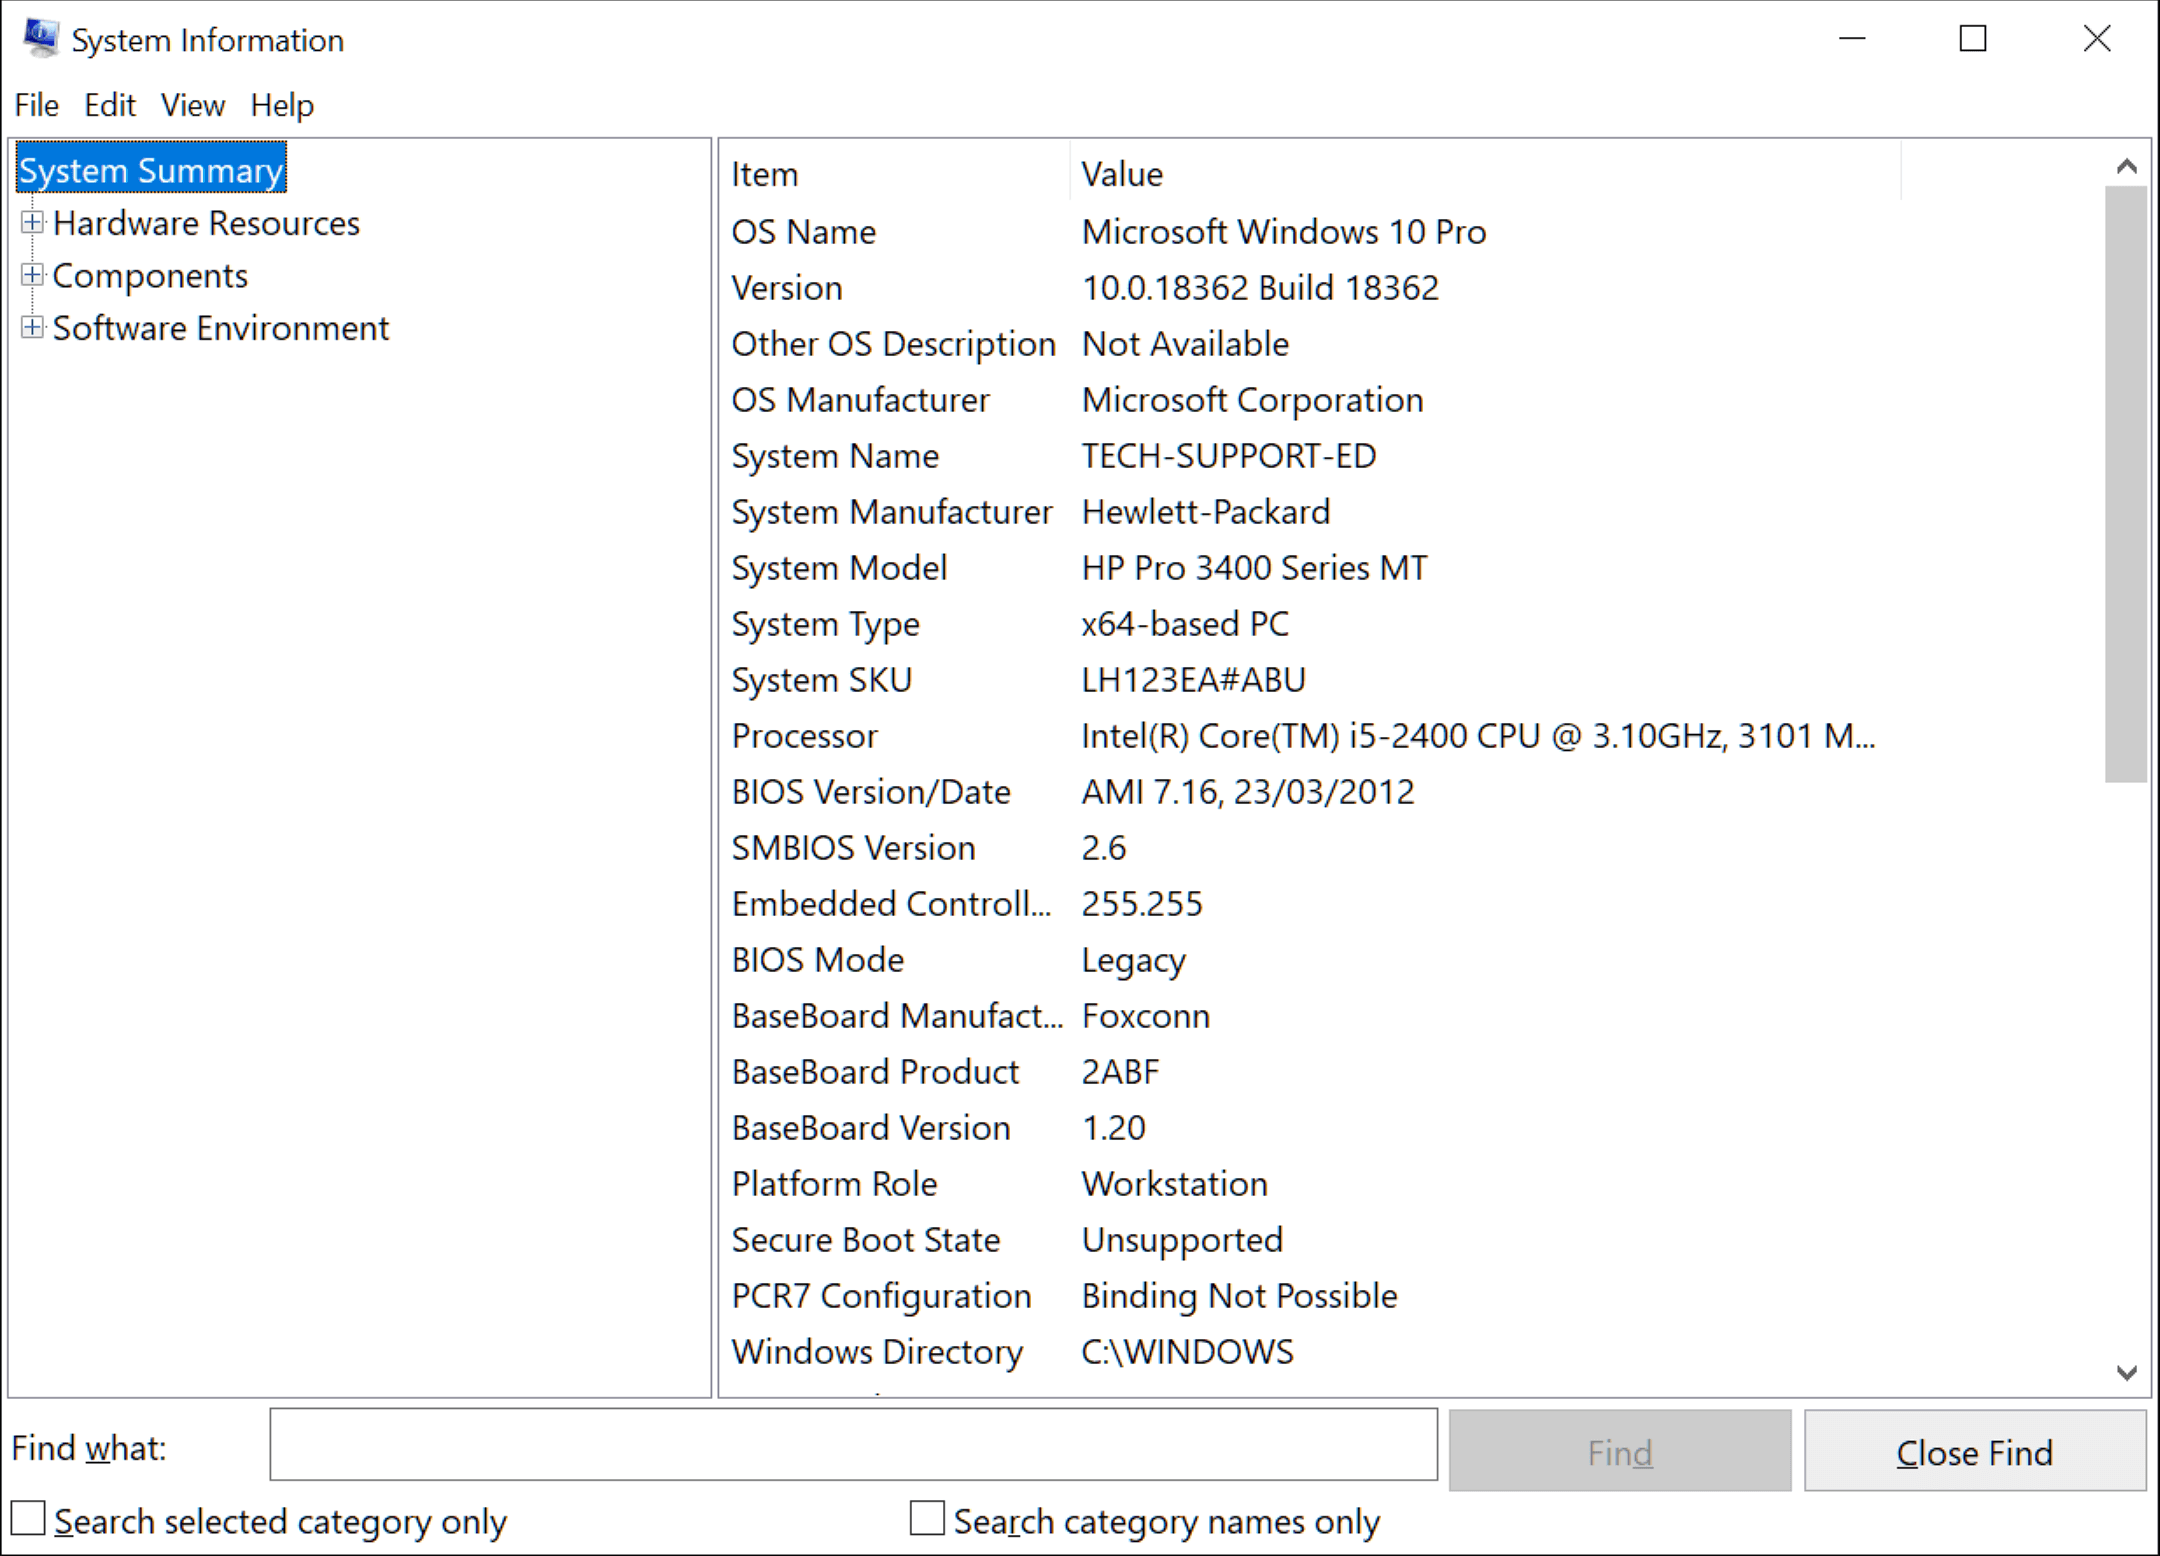Image resolution: width=2160 pixels, height=1556 pixels.
Task: Select the OS Name row
Action: (x=1310, y=232)
